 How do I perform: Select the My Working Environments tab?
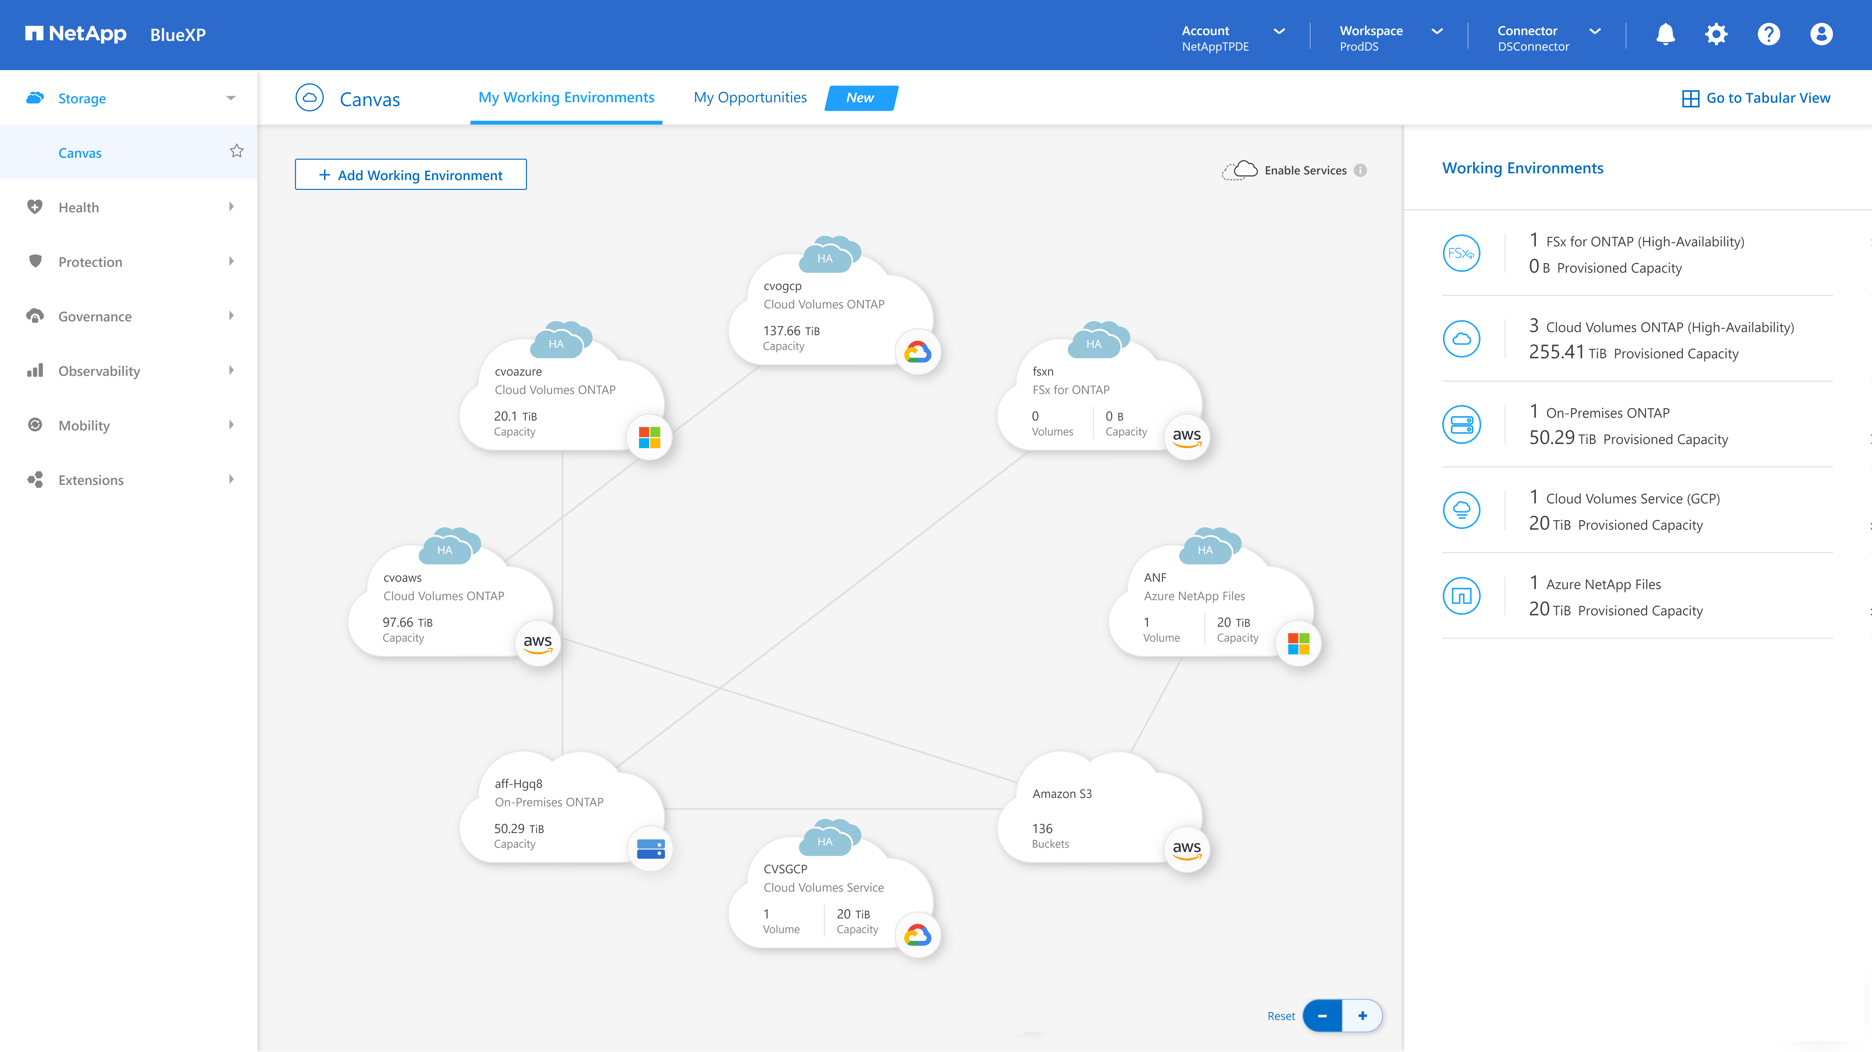pos(566,98)
